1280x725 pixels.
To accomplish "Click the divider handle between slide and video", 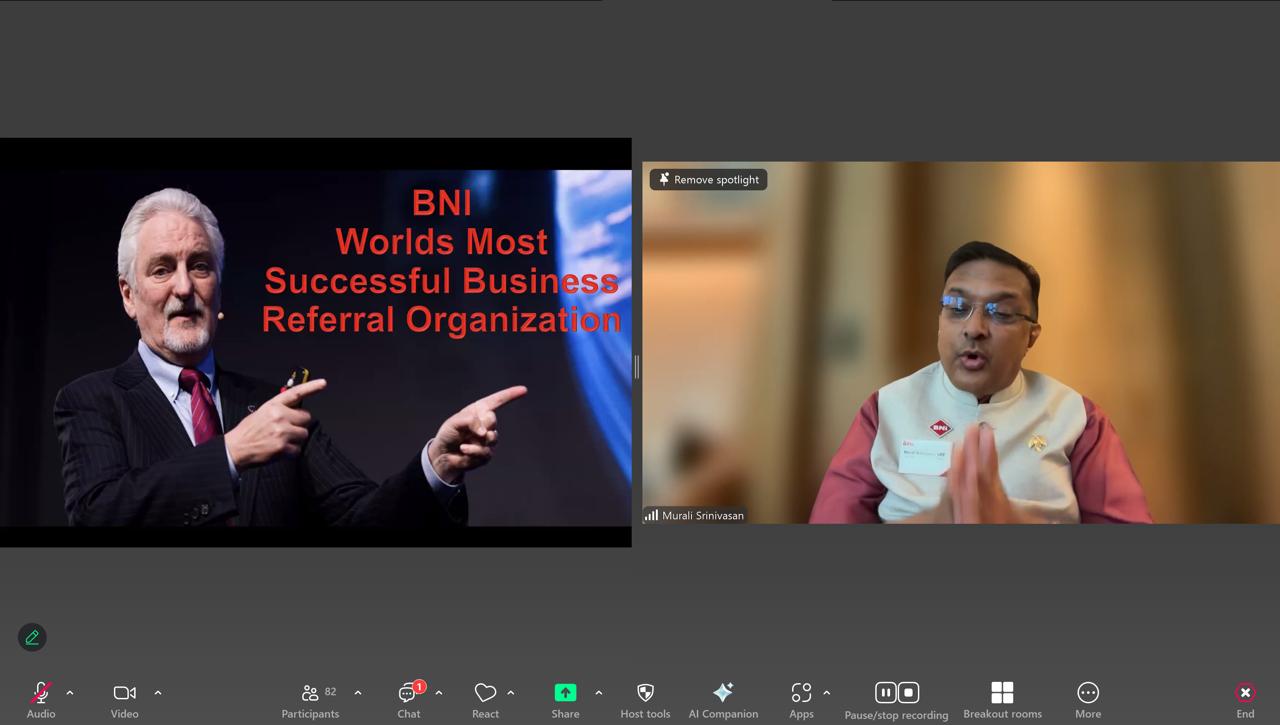I will click(636, 367).
